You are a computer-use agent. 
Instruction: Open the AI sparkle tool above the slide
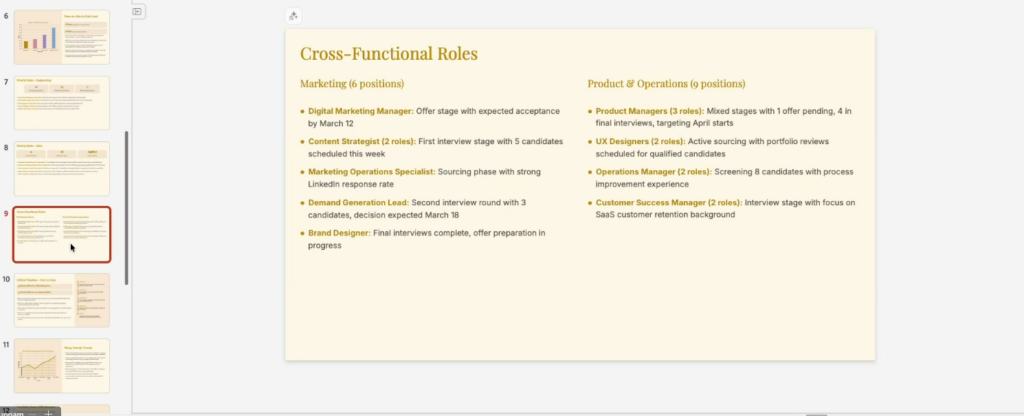tap(293, 15)
